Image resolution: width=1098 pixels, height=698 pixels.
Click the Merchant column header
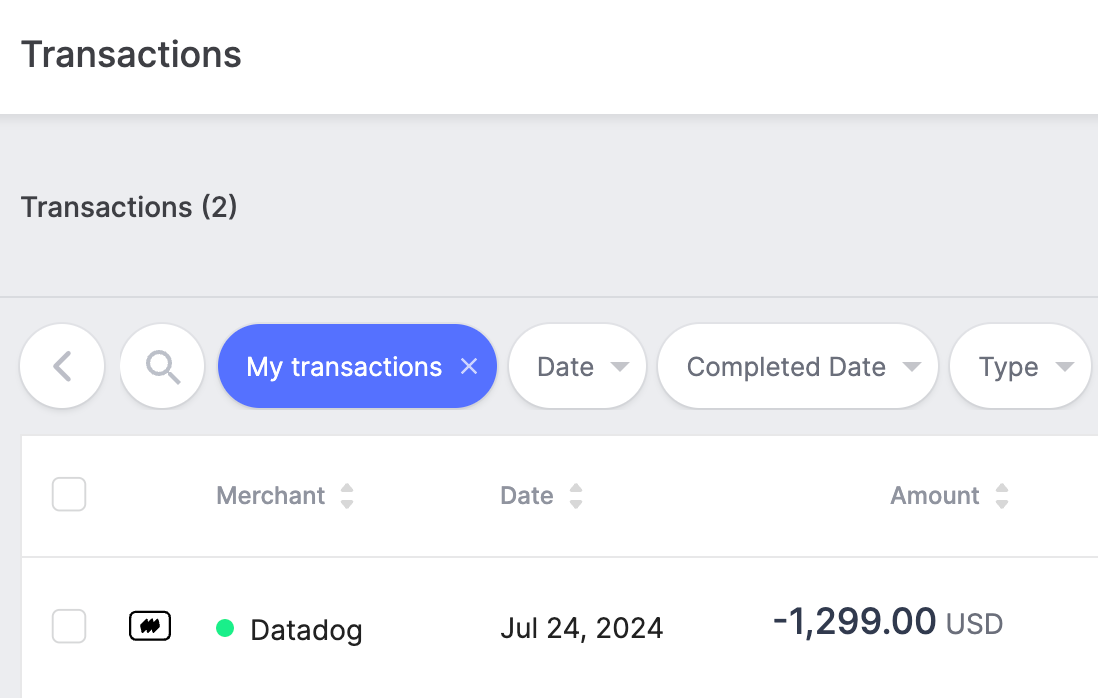click(x=271, y=496)
